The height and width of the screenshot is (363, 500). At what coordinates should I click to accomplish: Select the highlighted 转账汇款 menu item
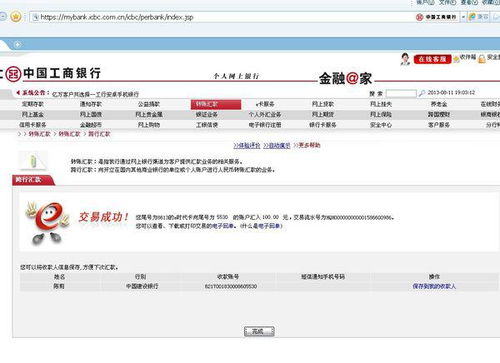tap(216, 105)
